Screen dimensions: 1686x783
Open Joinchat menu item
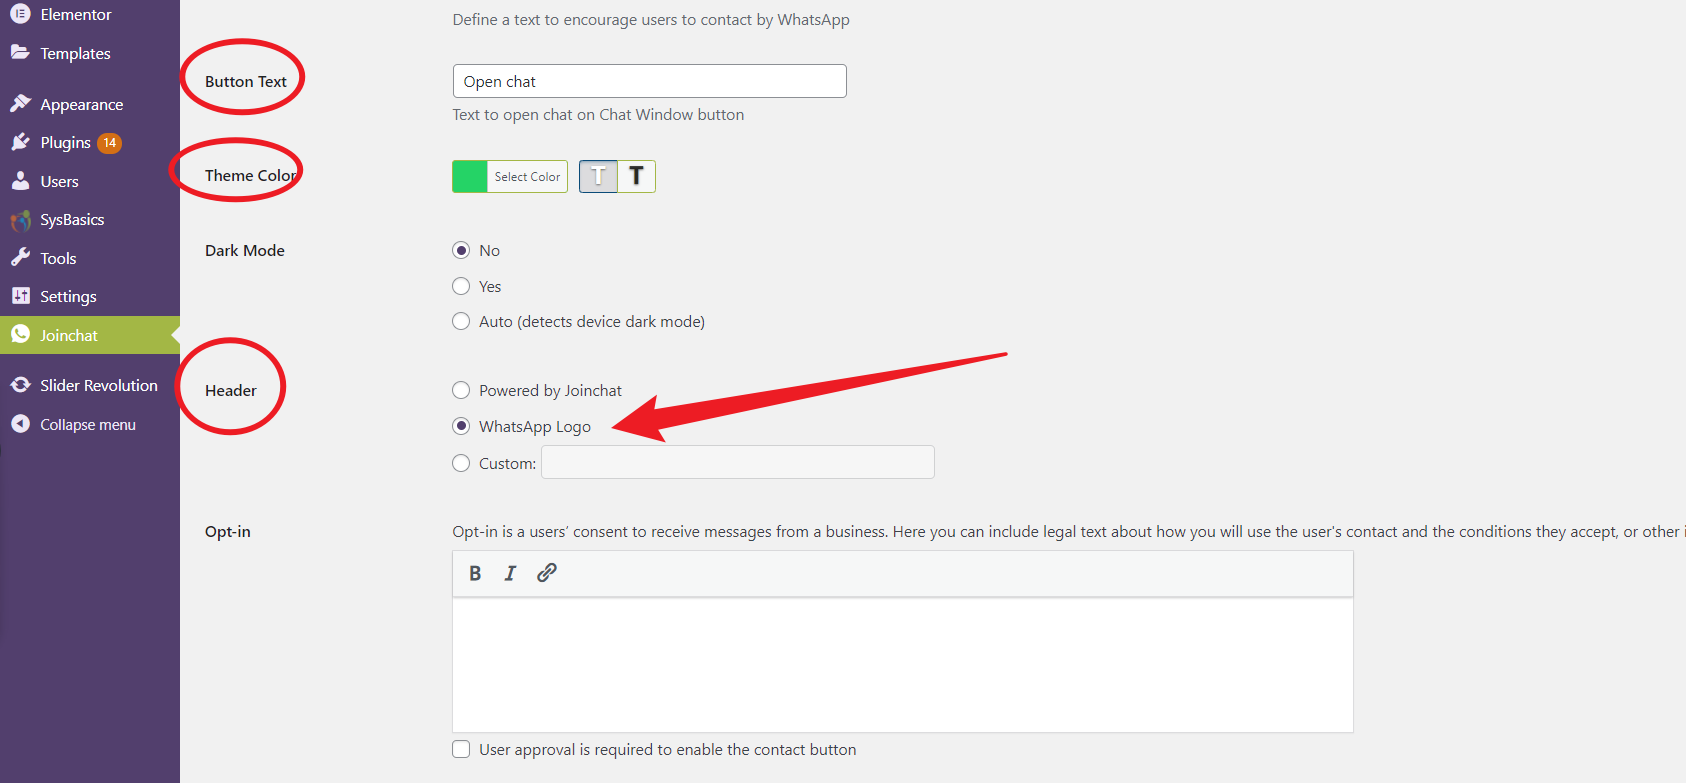90,335
